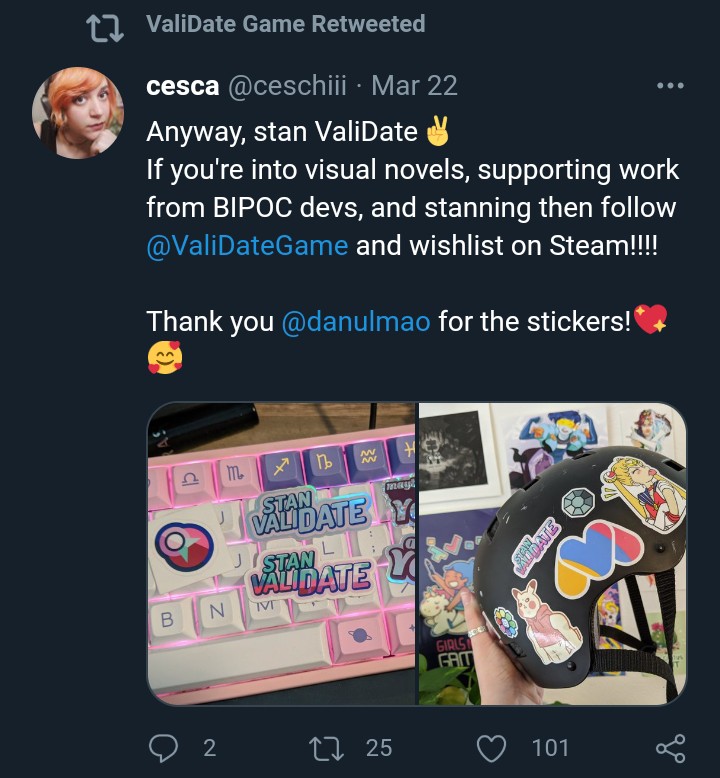Open the @ValiDateGame mention link
Viewport: 720px width, 778px height.
(x=247, y=246)
